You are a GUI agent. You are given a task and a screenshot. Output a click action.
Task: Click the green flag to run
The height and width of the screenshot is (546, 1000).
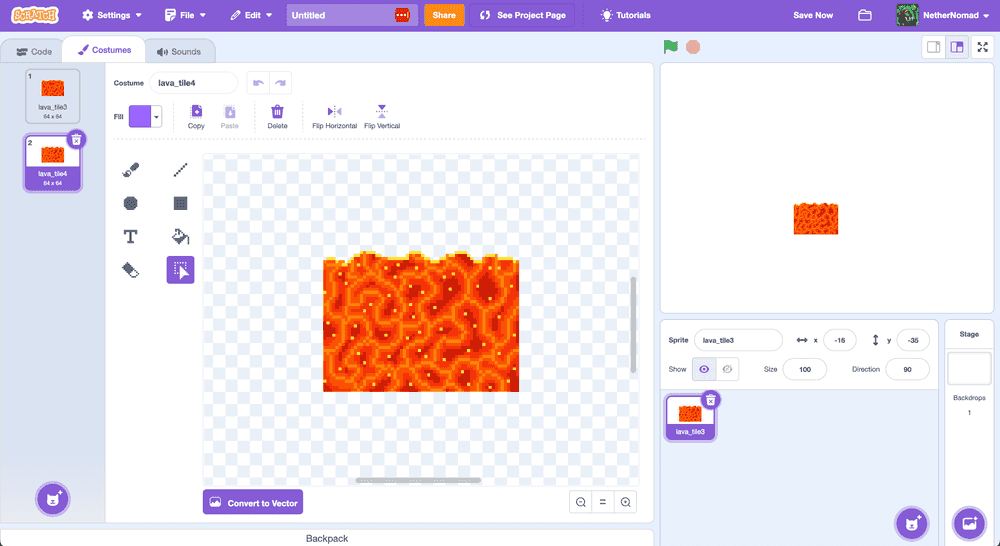click(x=671, y=47)
